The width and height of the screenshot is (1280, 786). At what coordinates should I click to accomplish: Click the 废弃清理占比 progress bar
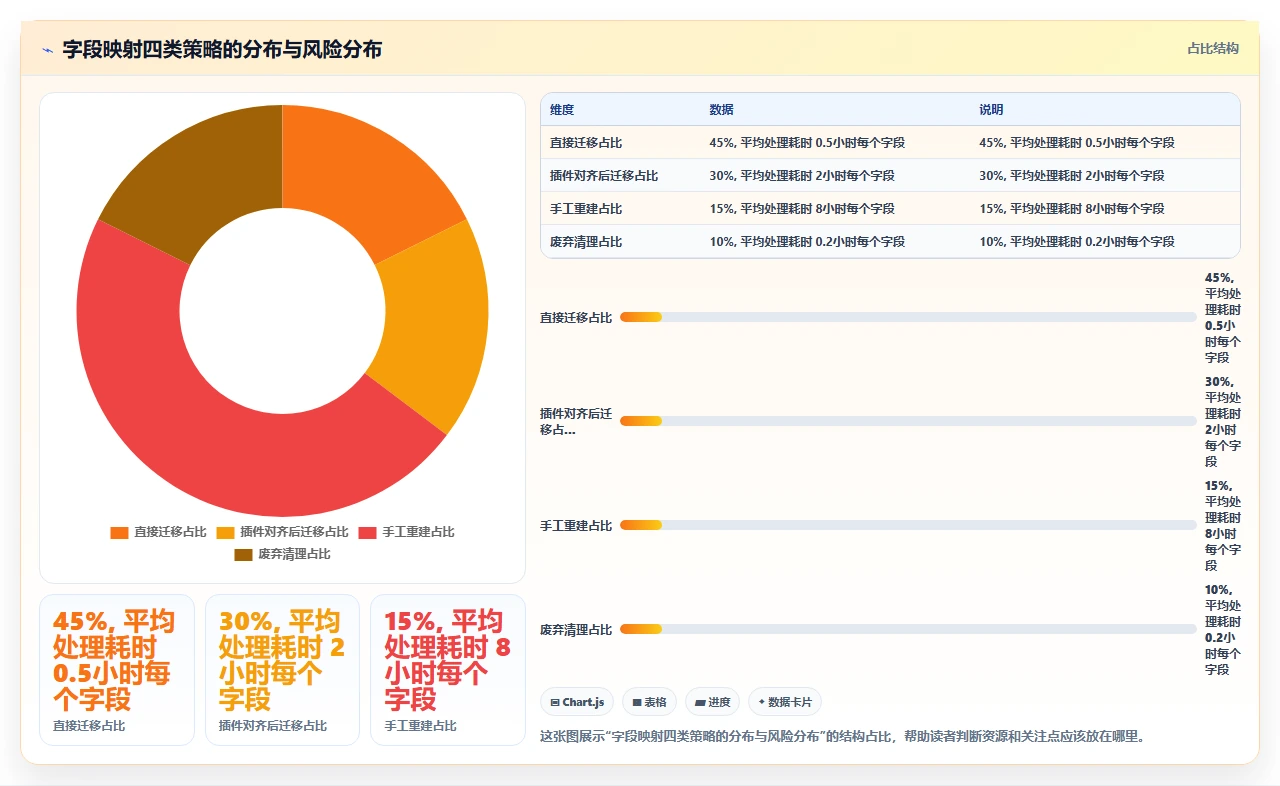click(908, 629)
